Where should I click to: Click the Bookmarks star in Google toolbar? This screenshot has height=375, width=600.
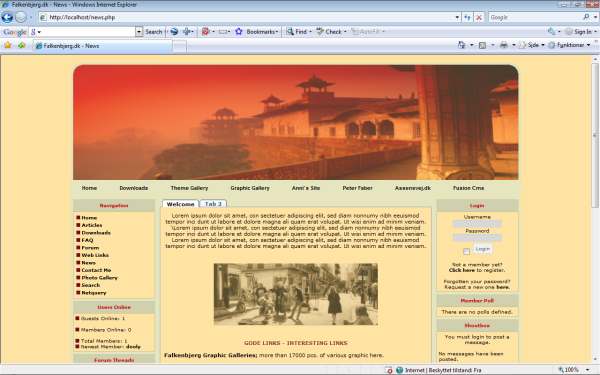pyautogui.click(x=239, y=32)
